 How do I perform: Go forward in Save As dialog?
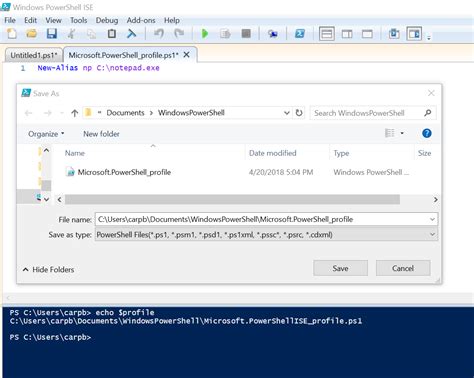coord(48,113)
